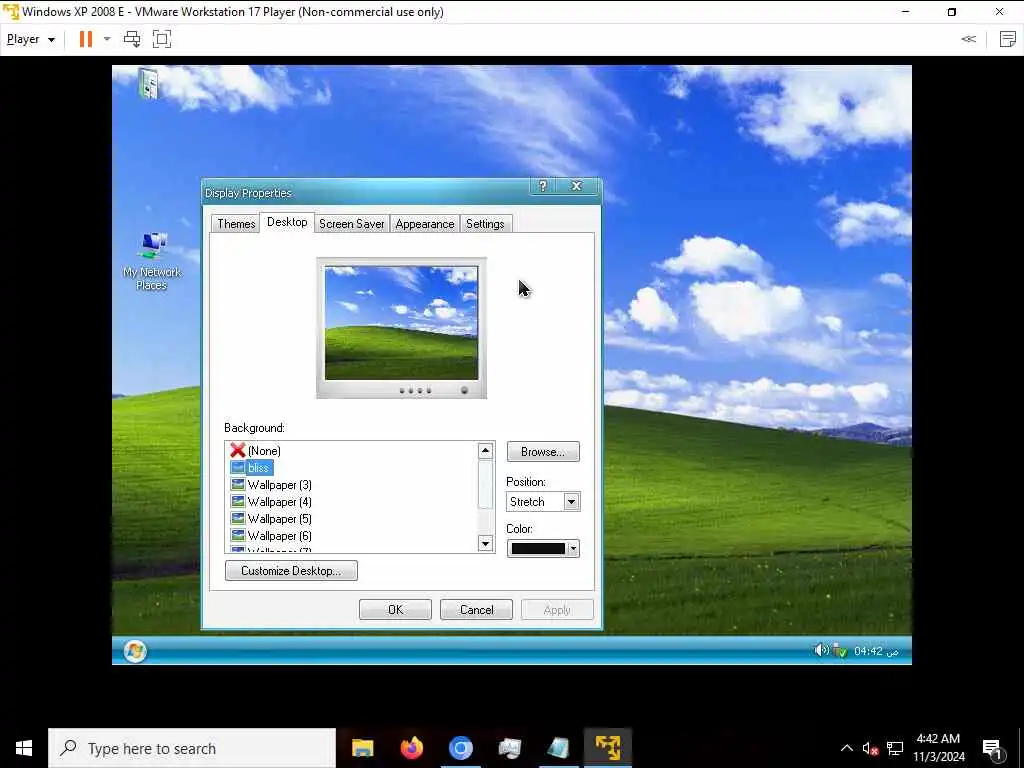Click the image icon beside Wallpaper (5)
This screenshot has height=768, width=1024.
238,519
